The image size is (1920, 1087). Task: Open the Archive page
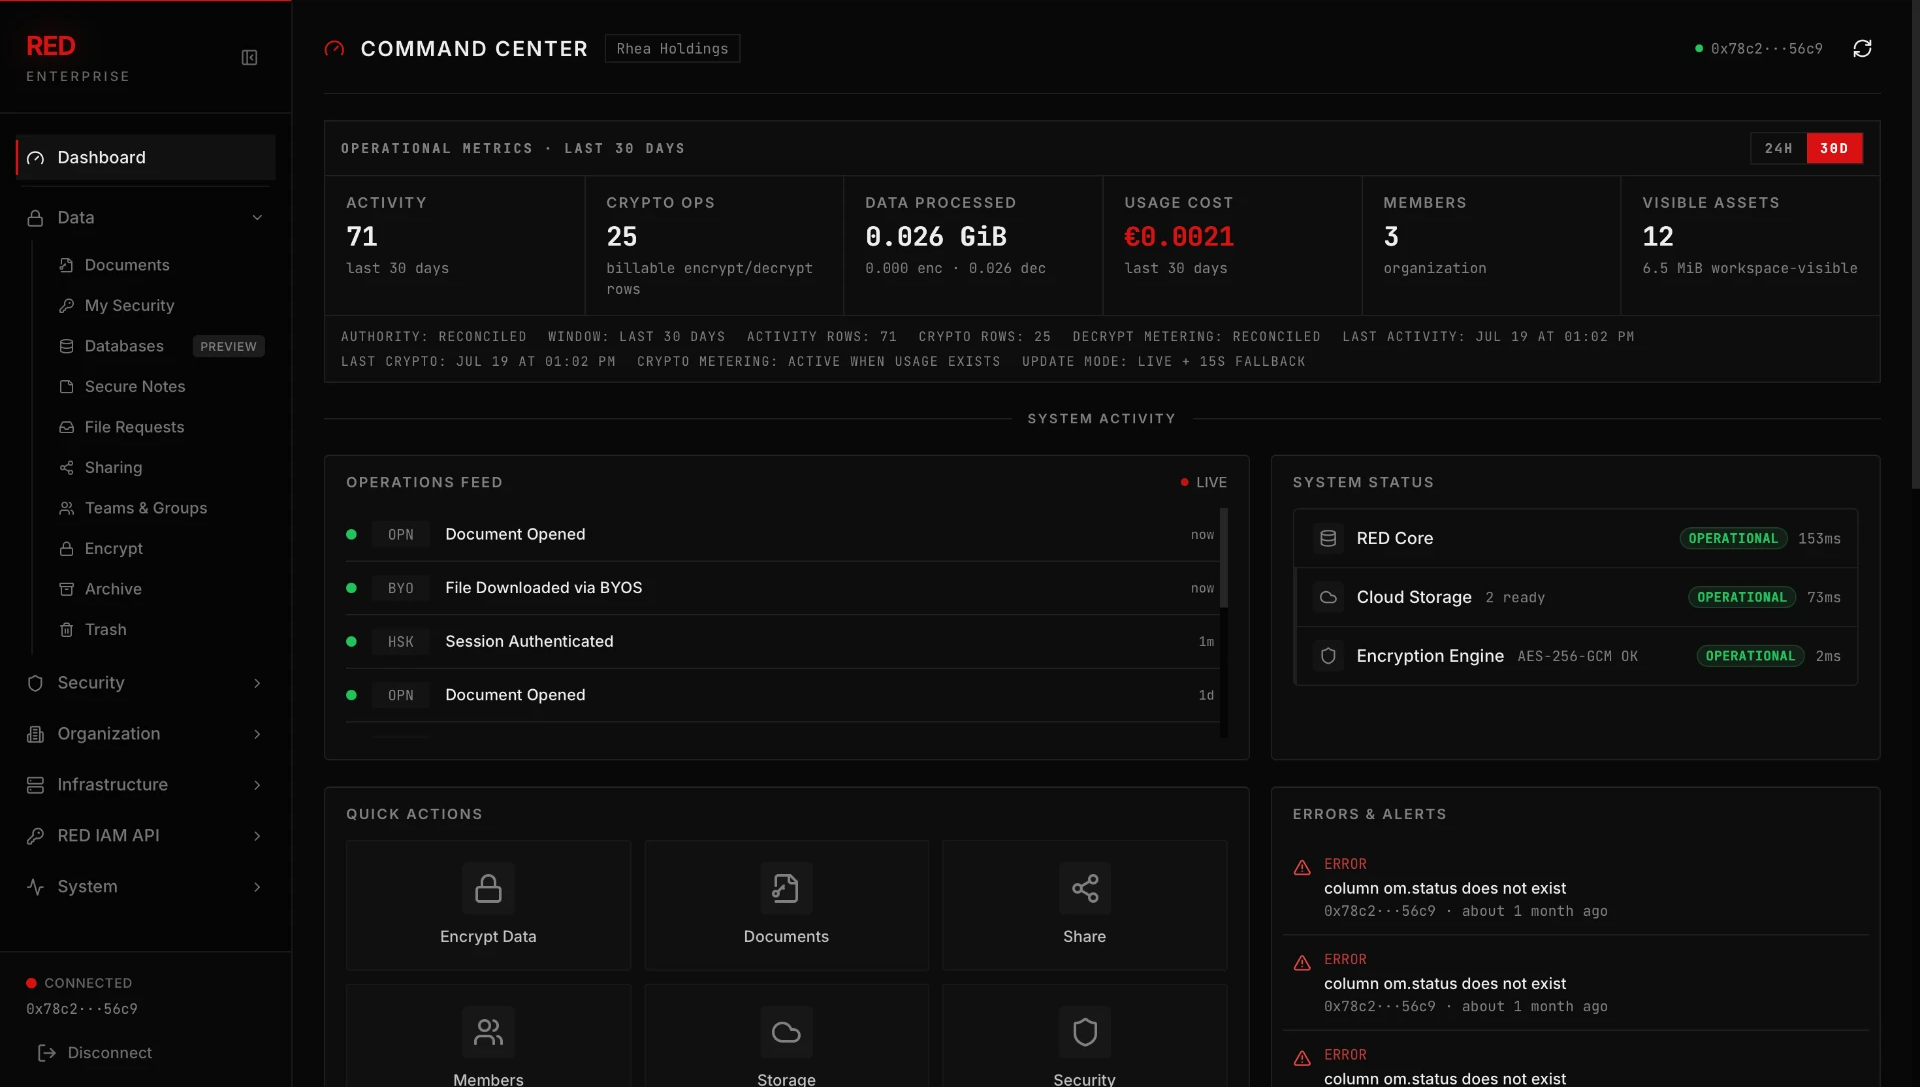pos(113,589)
